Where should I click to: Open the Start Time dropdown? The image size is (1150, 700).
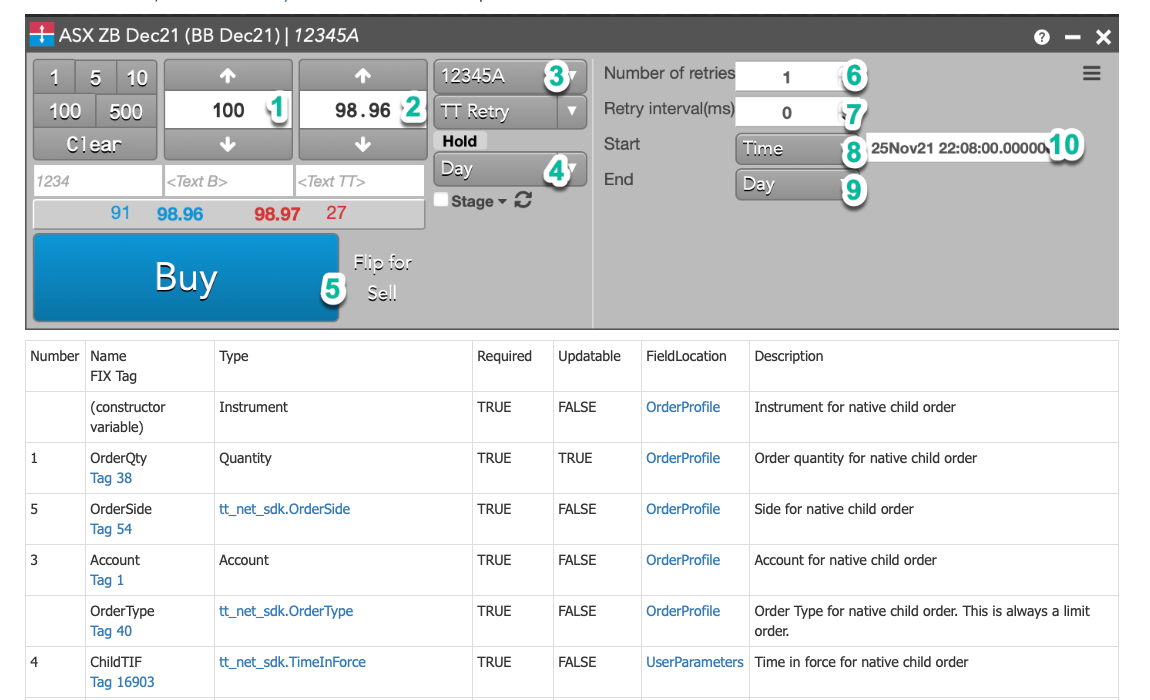tap(790, 149)
